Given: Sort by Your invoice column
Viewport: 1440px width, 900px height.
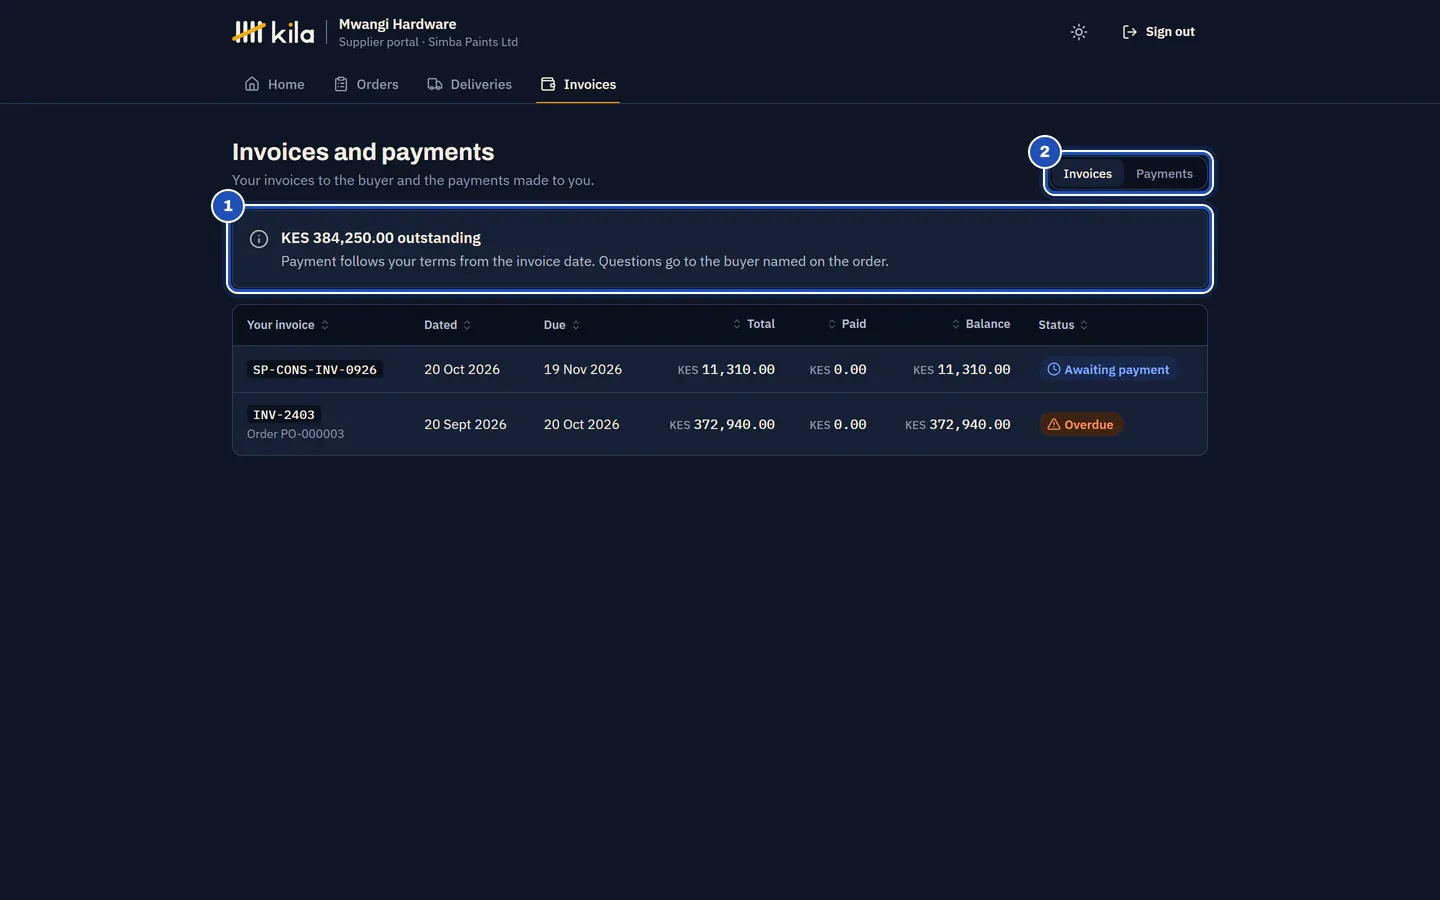Looking at the screenshot, I should pos(288,325).
